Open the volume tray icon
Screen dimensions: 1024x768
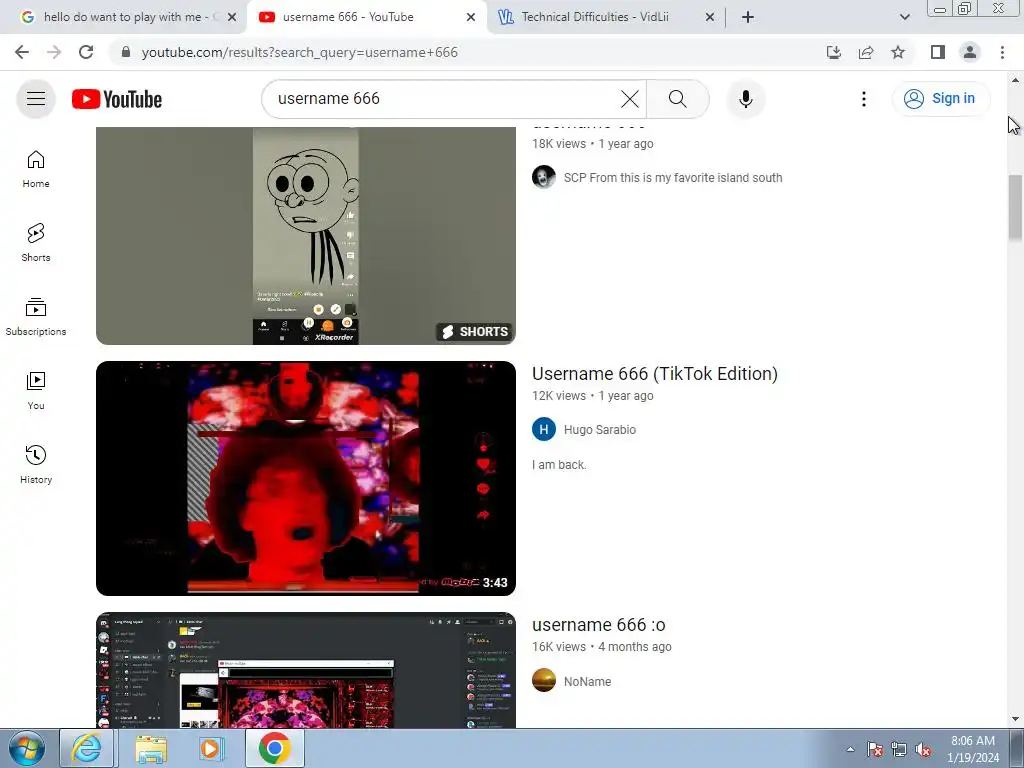[x=922, y=749]
